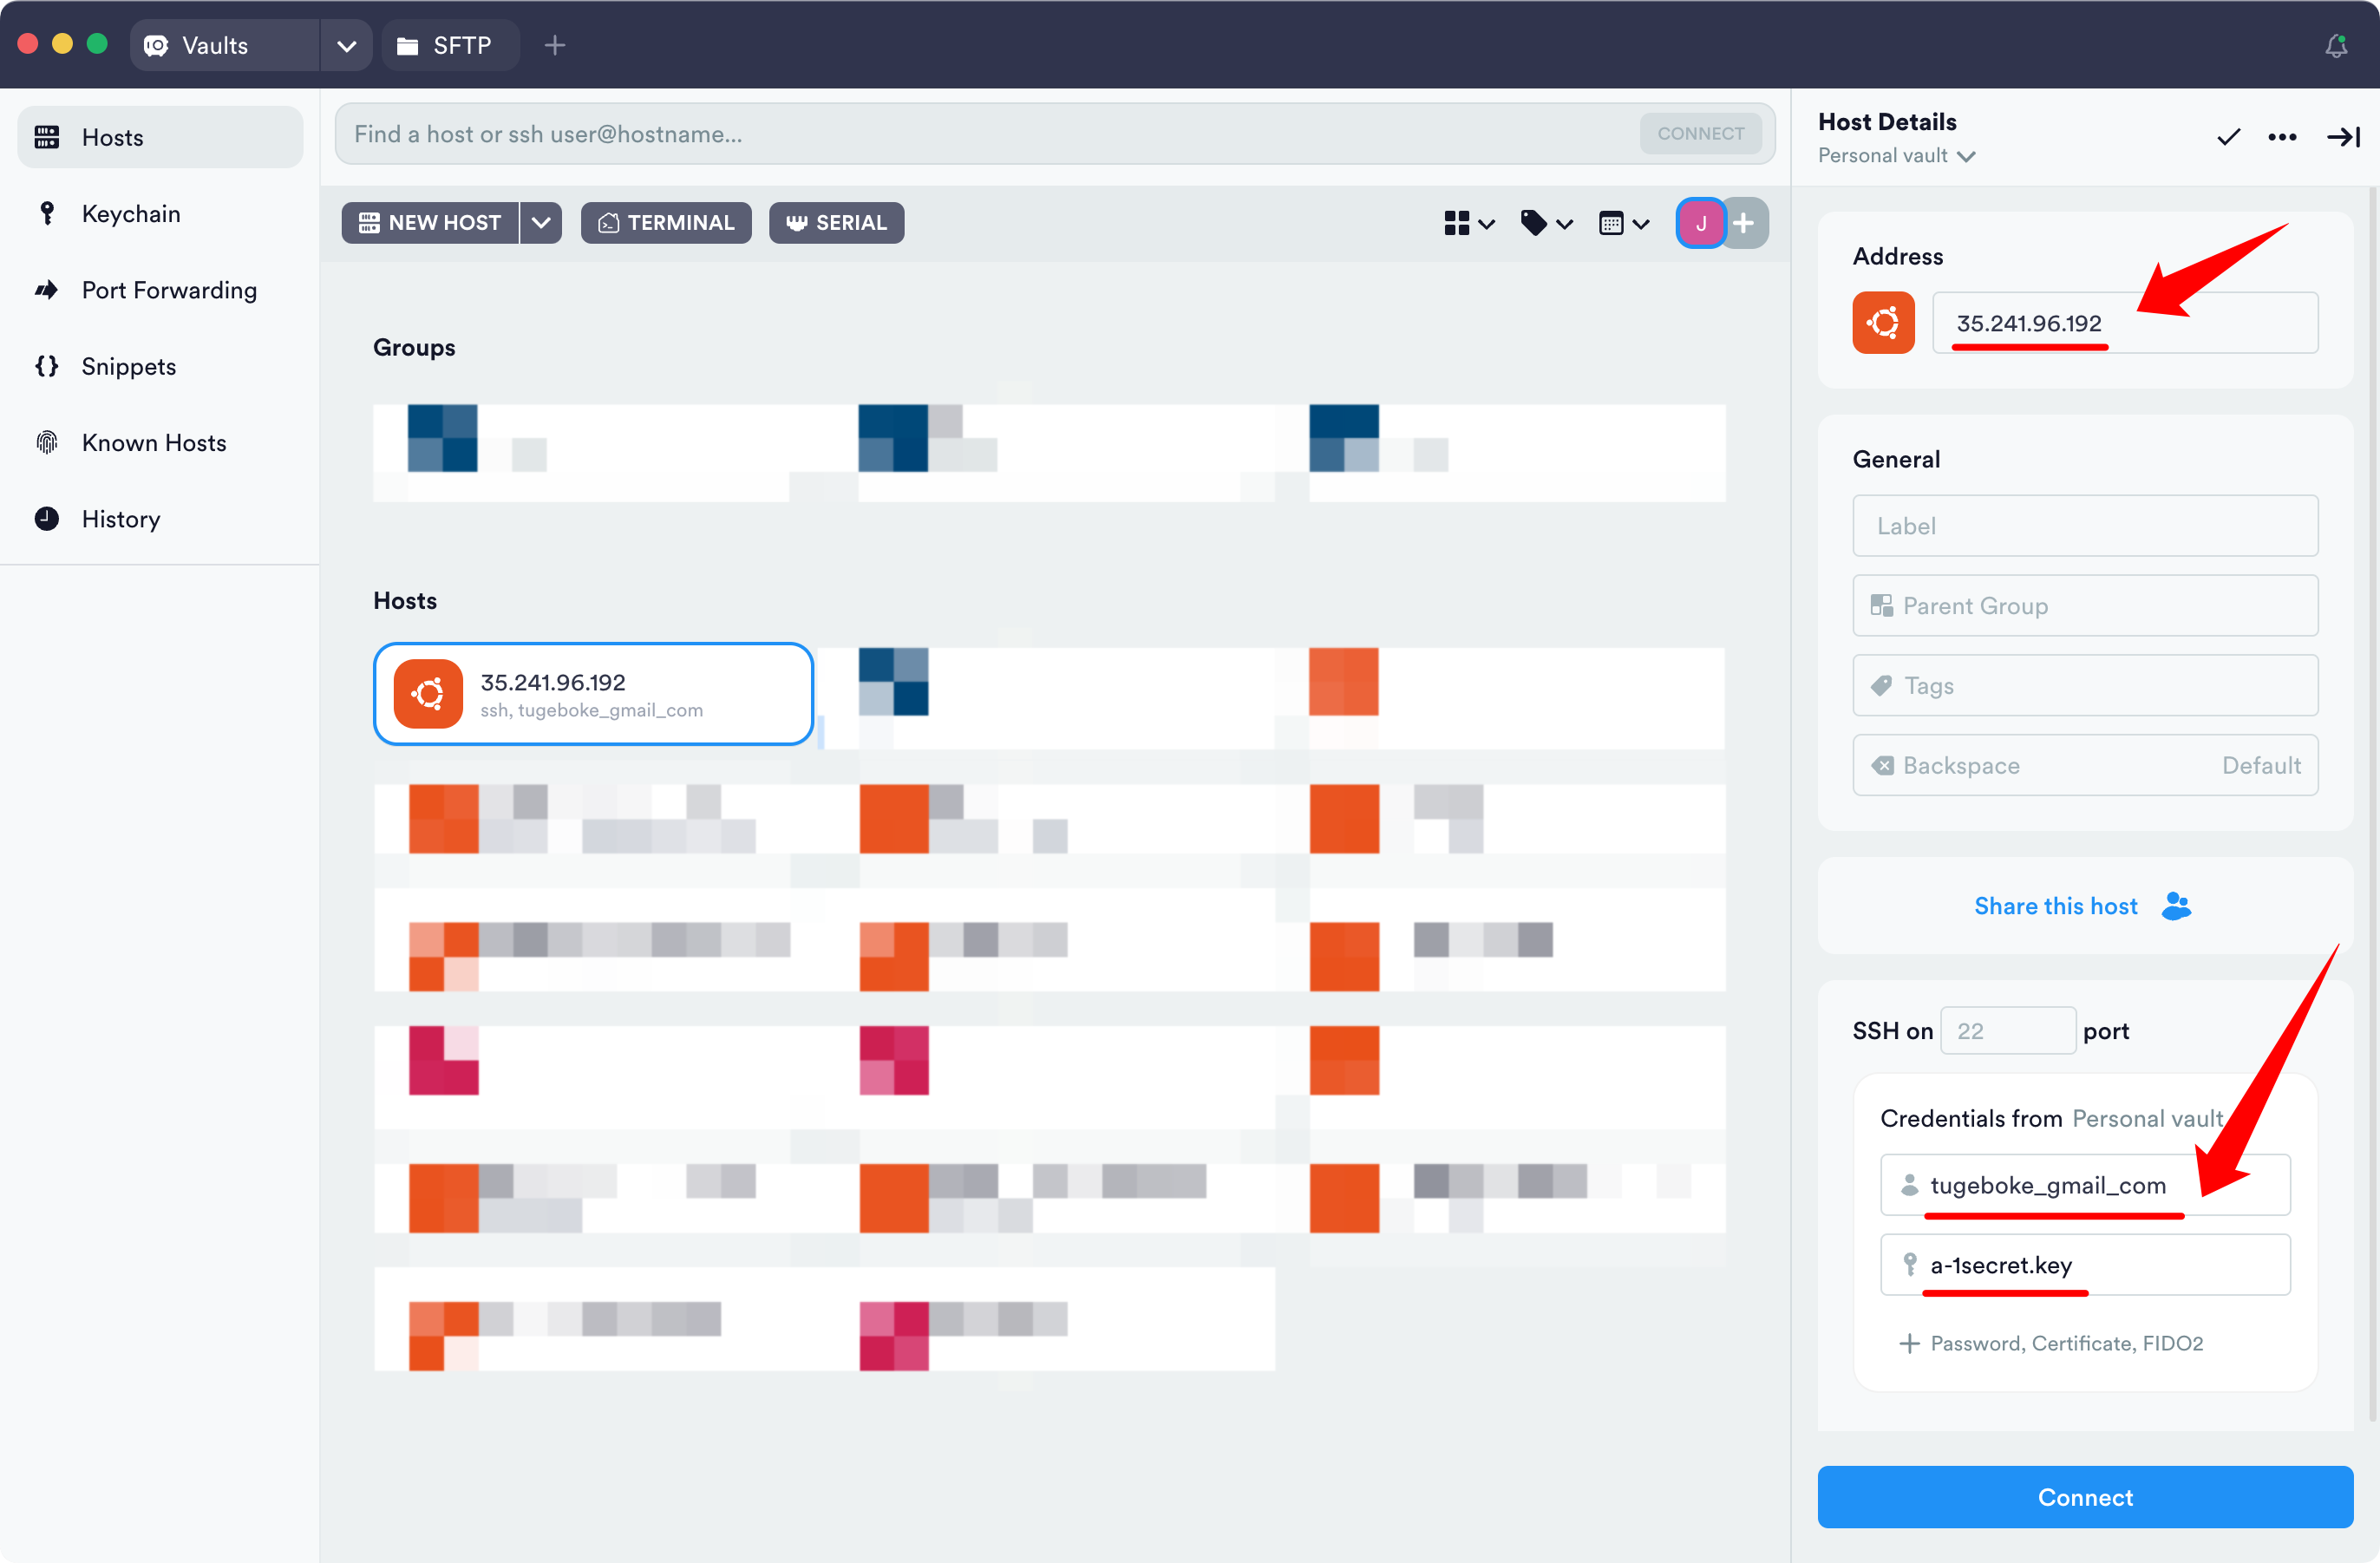
Task: Set the Parent Group field
Action: [2085, 606]
